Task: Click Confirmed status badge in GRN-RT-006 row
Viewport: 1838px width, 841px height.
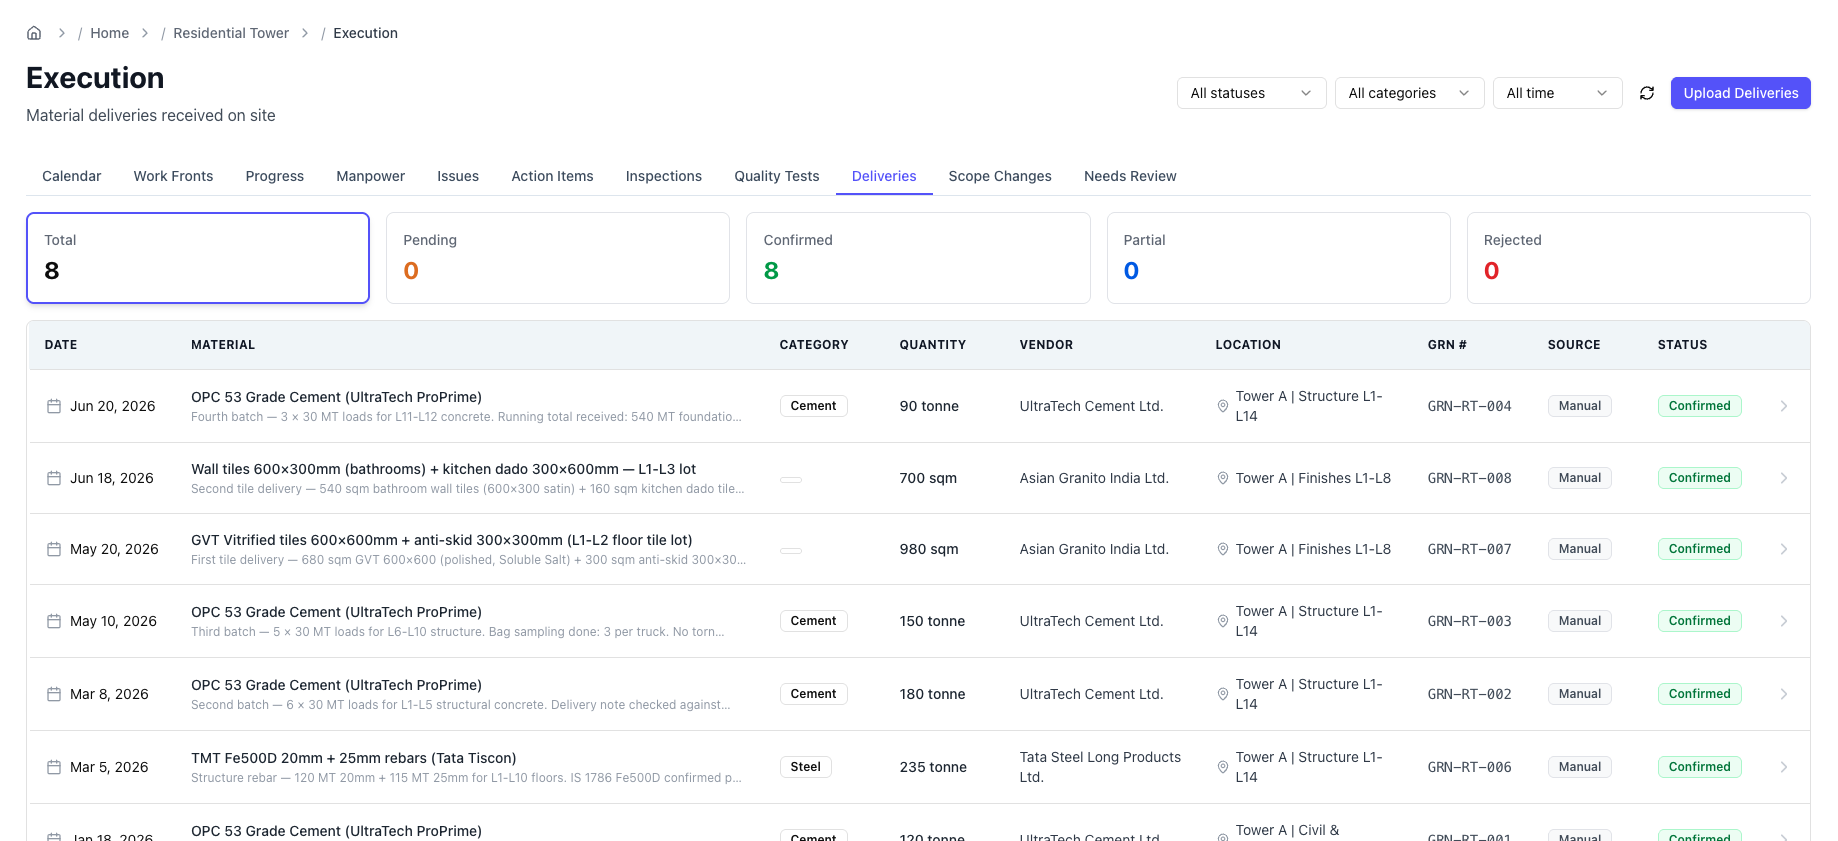Action: tap(1699, 767)
